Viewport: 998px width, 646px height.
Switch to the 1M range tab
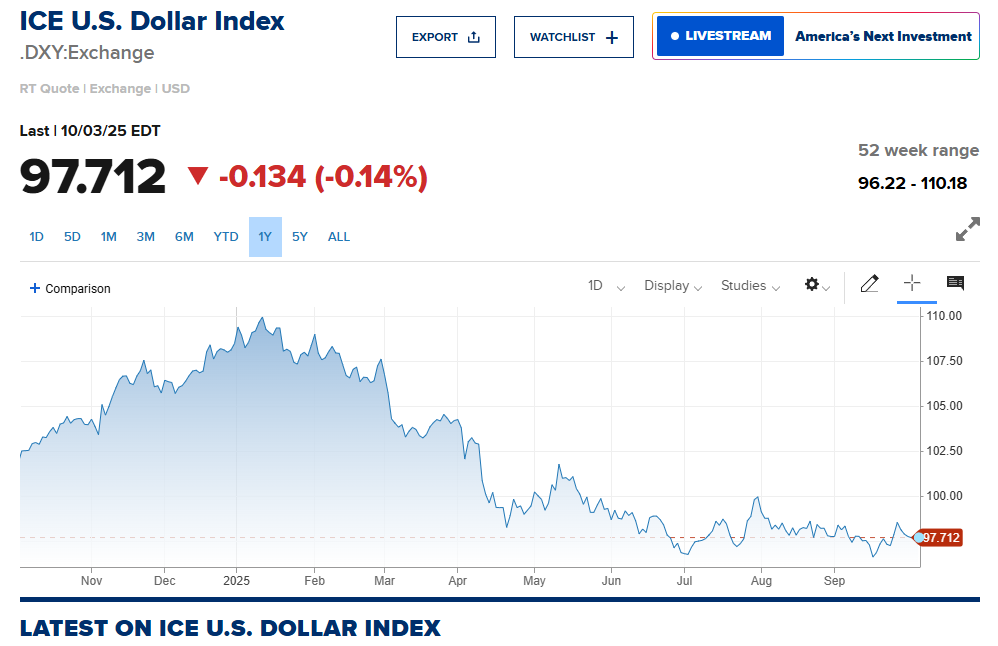tap(109, 237)
